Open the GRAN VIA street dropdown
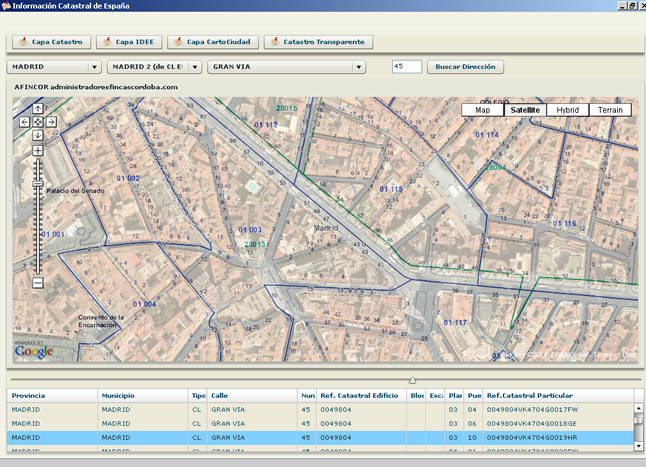This screenshot has height=467, width=646. (x=287, y=67)
